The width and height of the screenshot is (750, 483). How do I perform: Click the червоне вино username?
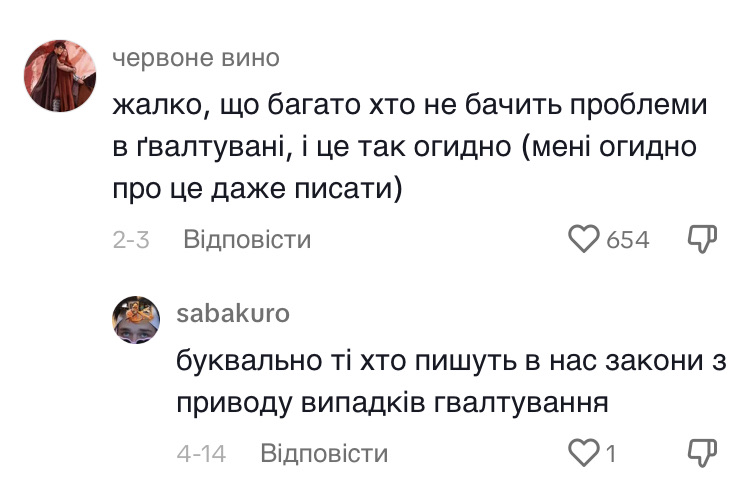[195, 58]
